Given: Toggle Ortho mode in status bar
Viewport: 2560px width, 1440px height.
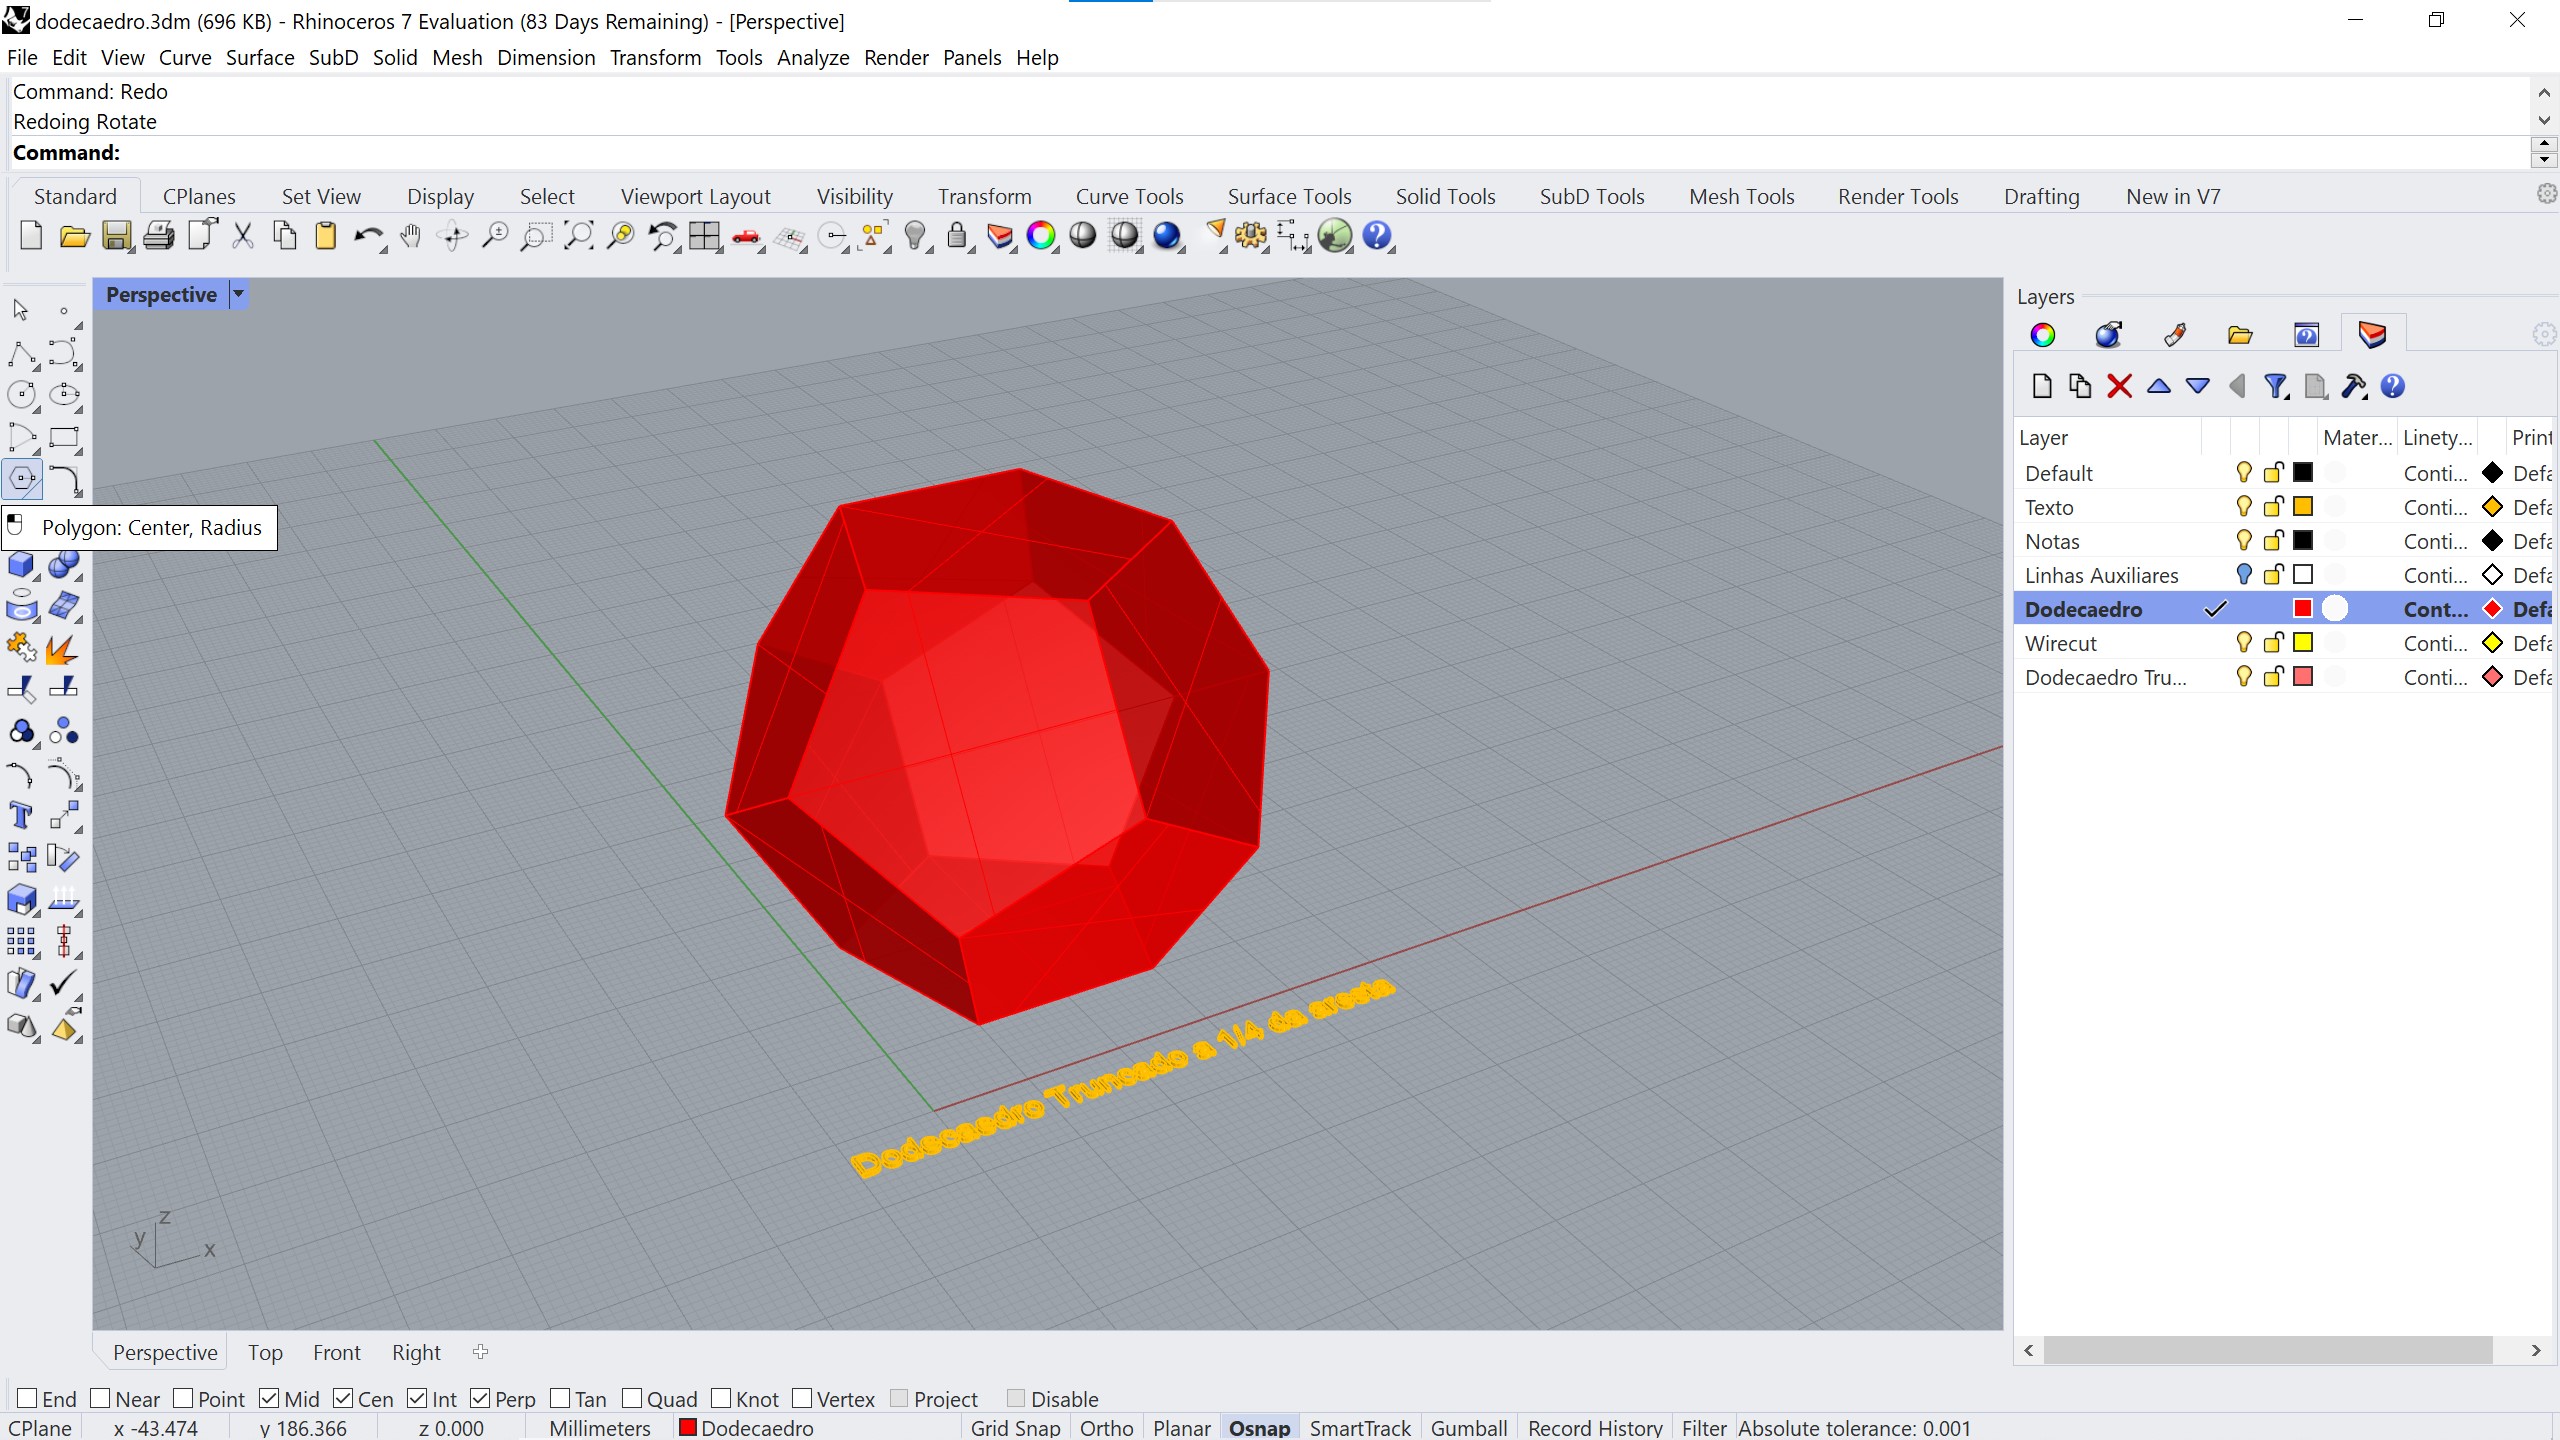Looking at the screenshot, I should 1106,1428.
